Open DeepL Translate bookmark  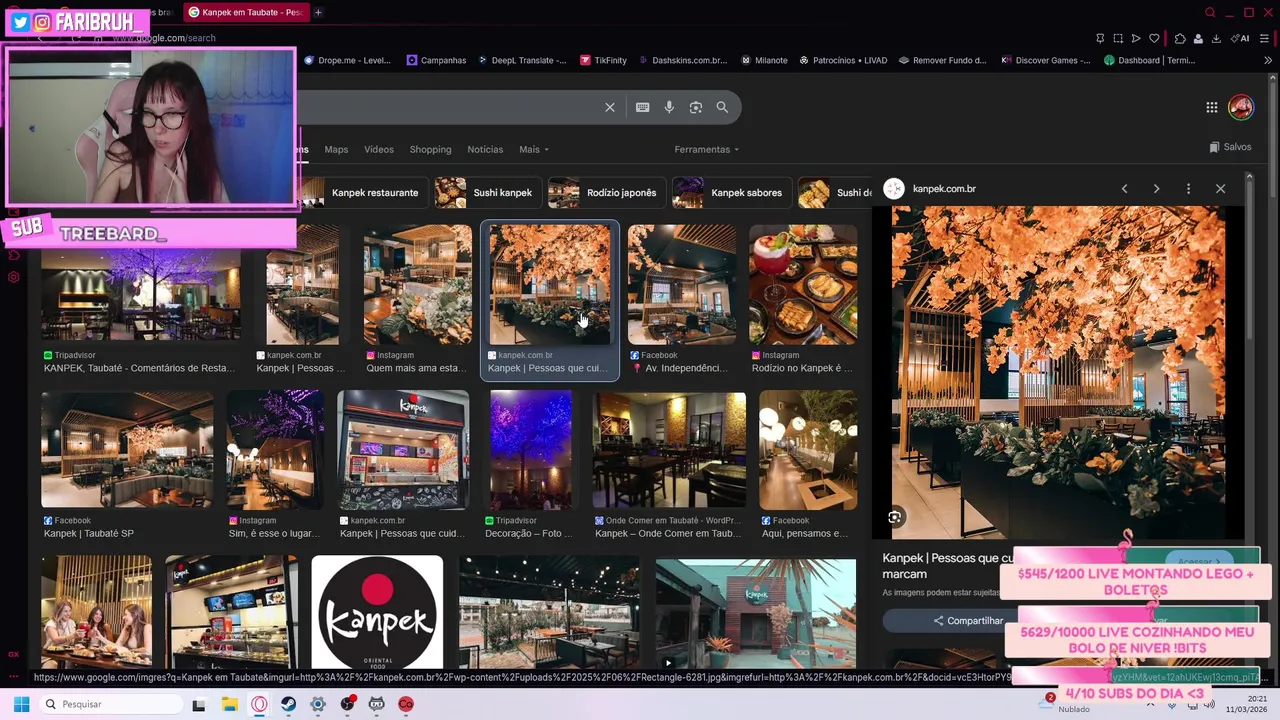coord(521,60)
